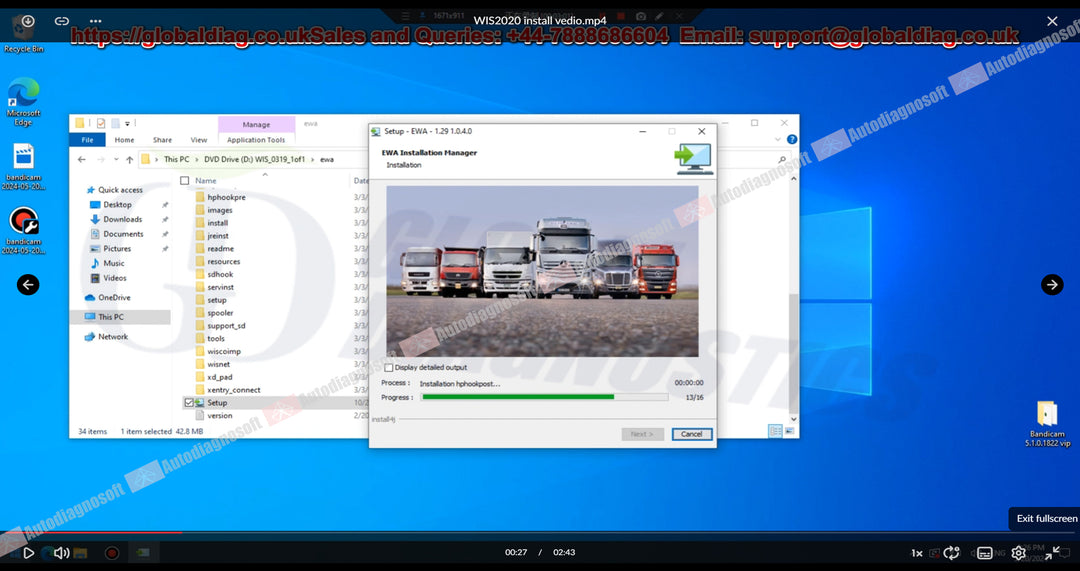The height and width of the screenshot is (571, 1080).
Task: Switch to the Home ribbon tab
Action: coord(125,140)
